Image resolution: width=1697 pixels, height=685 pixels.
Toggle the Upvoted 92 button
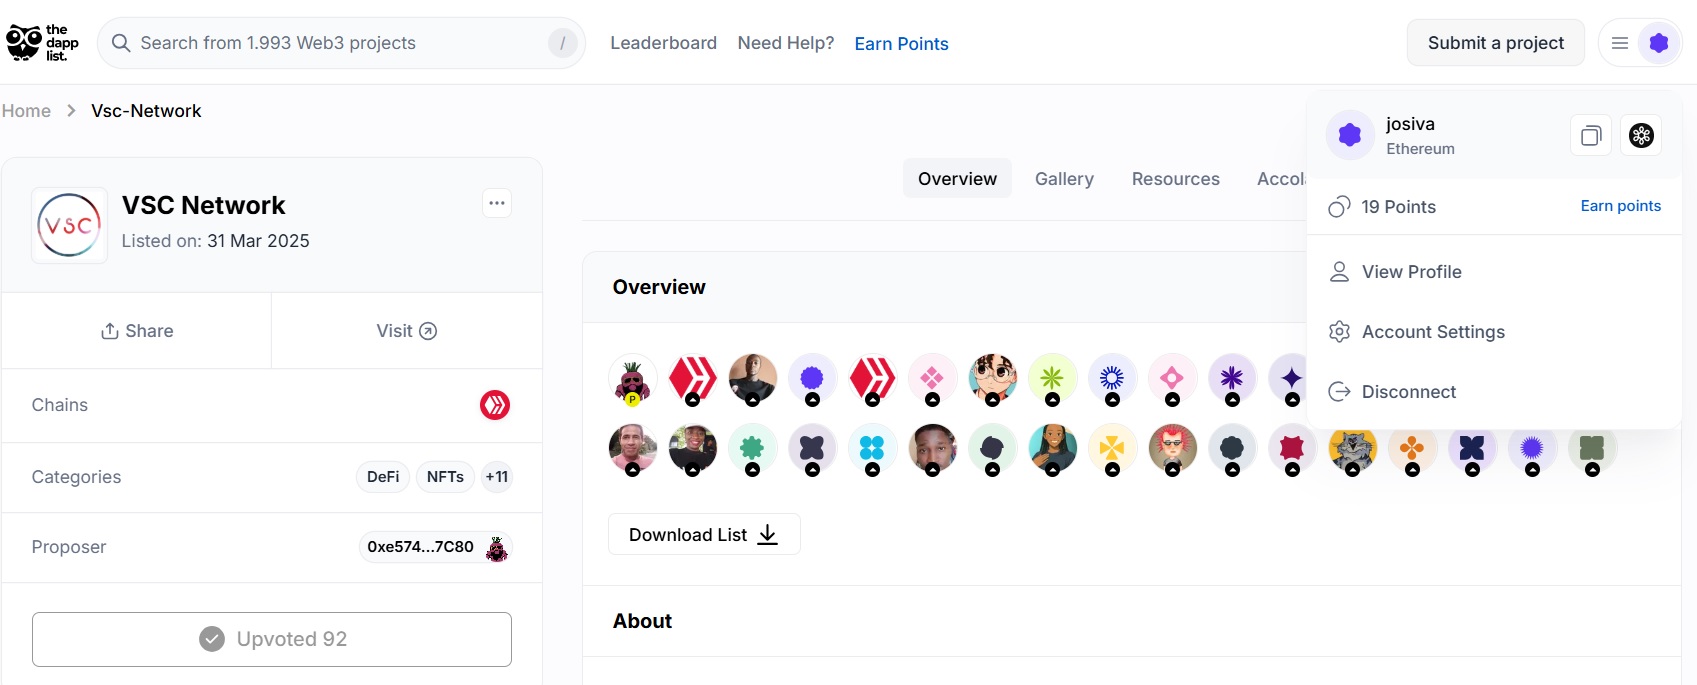pos(272,639)
